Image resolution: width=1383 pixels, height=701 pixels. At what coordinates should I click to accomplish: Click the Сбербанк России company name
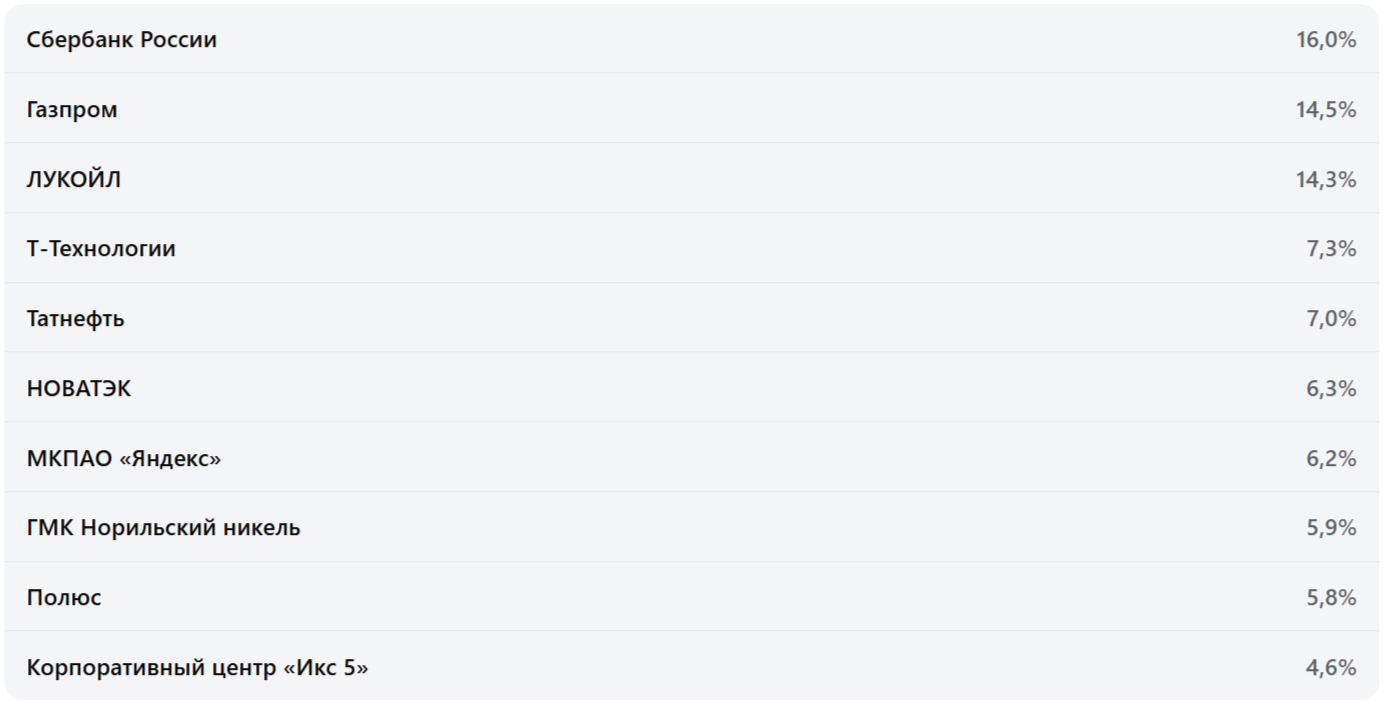pyautogui.click(x=121, y=40)
